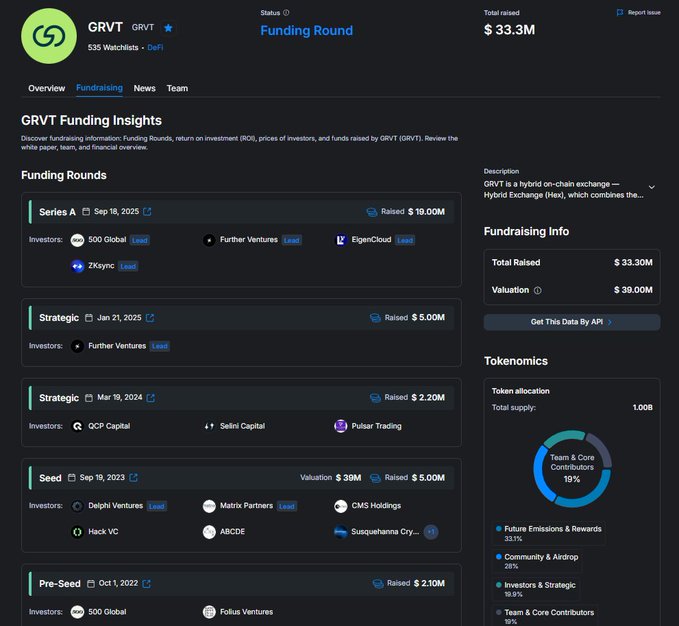Image resolution: width=679 pixels, height=626 pixels.
Task: Click the teal Investors & Strategic donut segment
Action: 563,437
